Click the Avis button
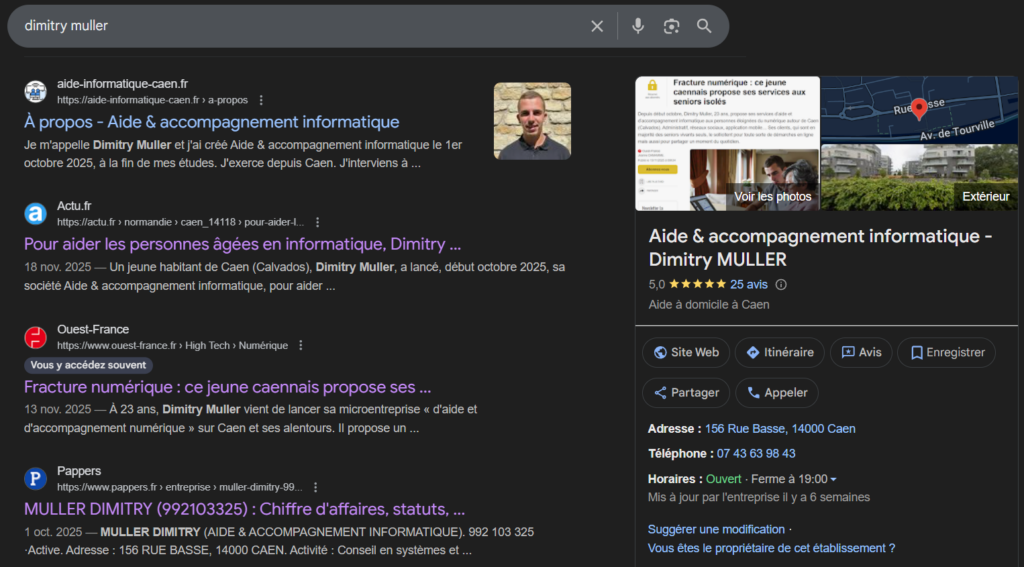 [861, 353]
